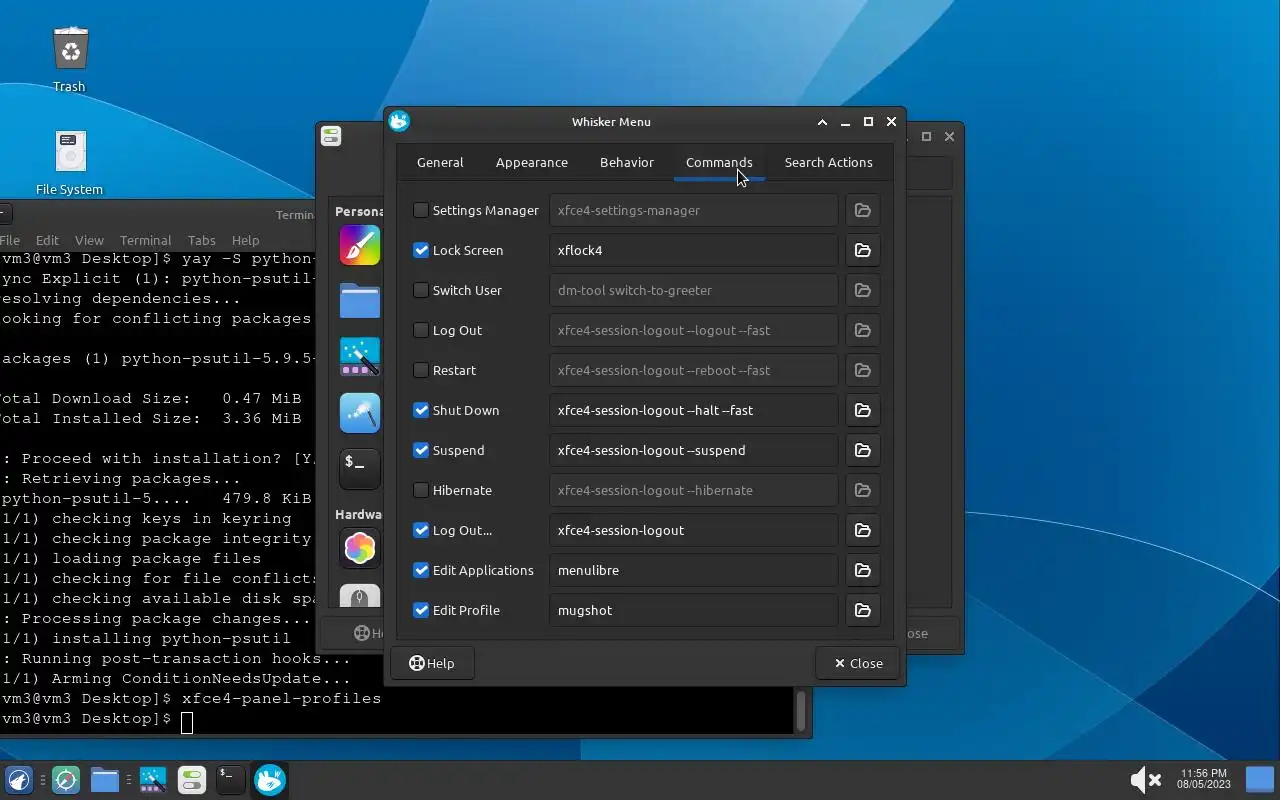Browse for Log Out... command

[862, 530]
